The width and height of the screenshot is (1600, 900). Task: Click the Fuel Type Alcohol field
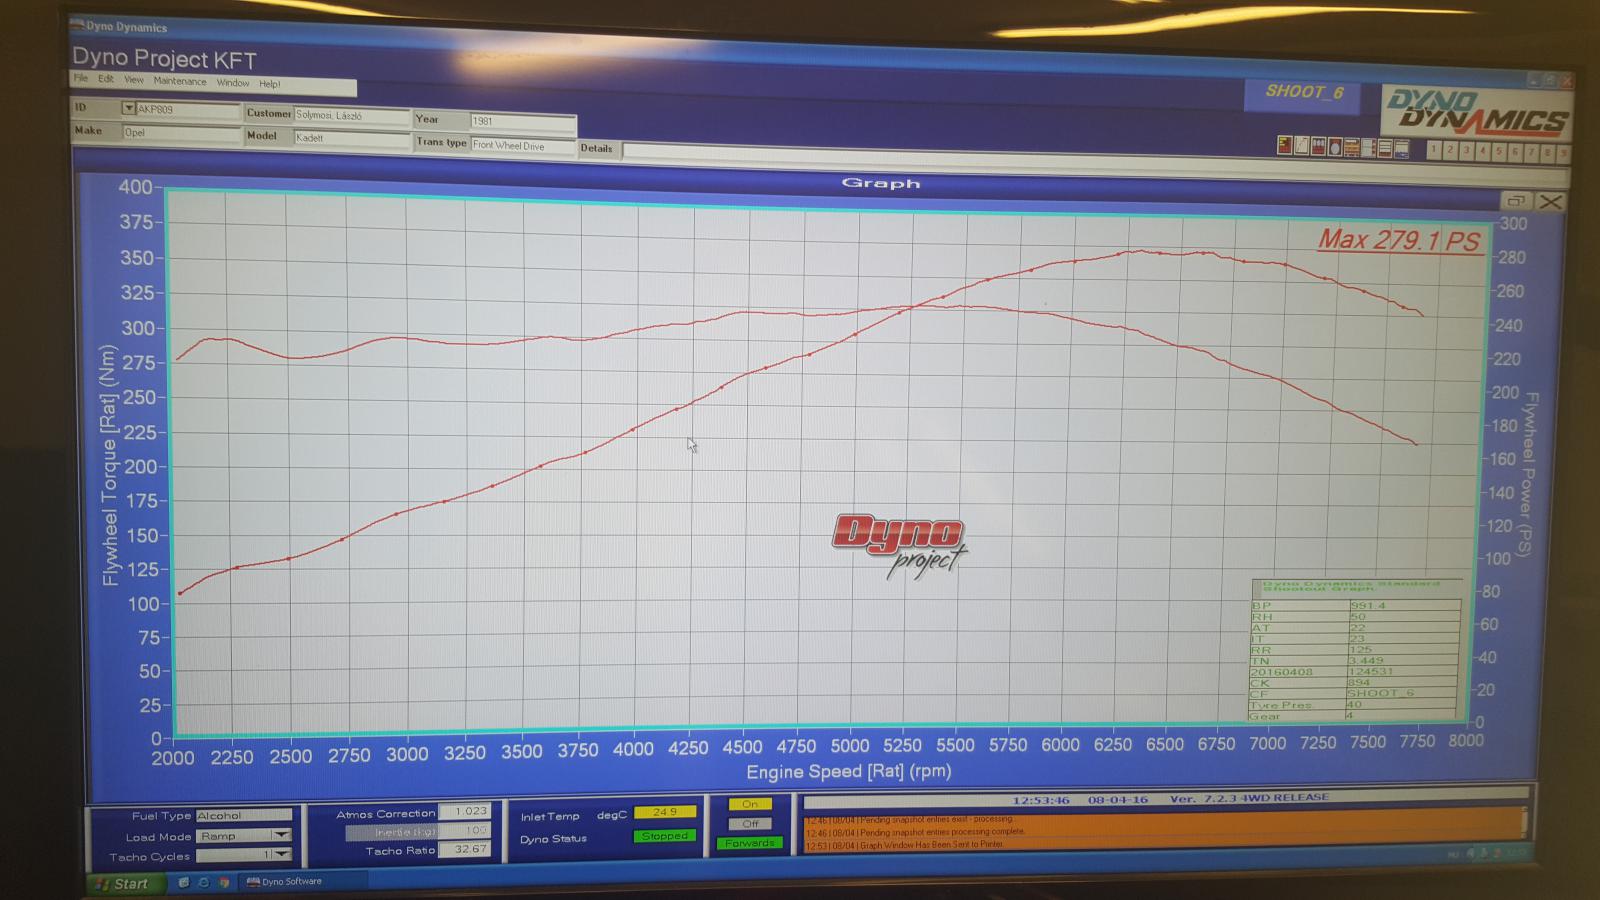pos(243,816)
